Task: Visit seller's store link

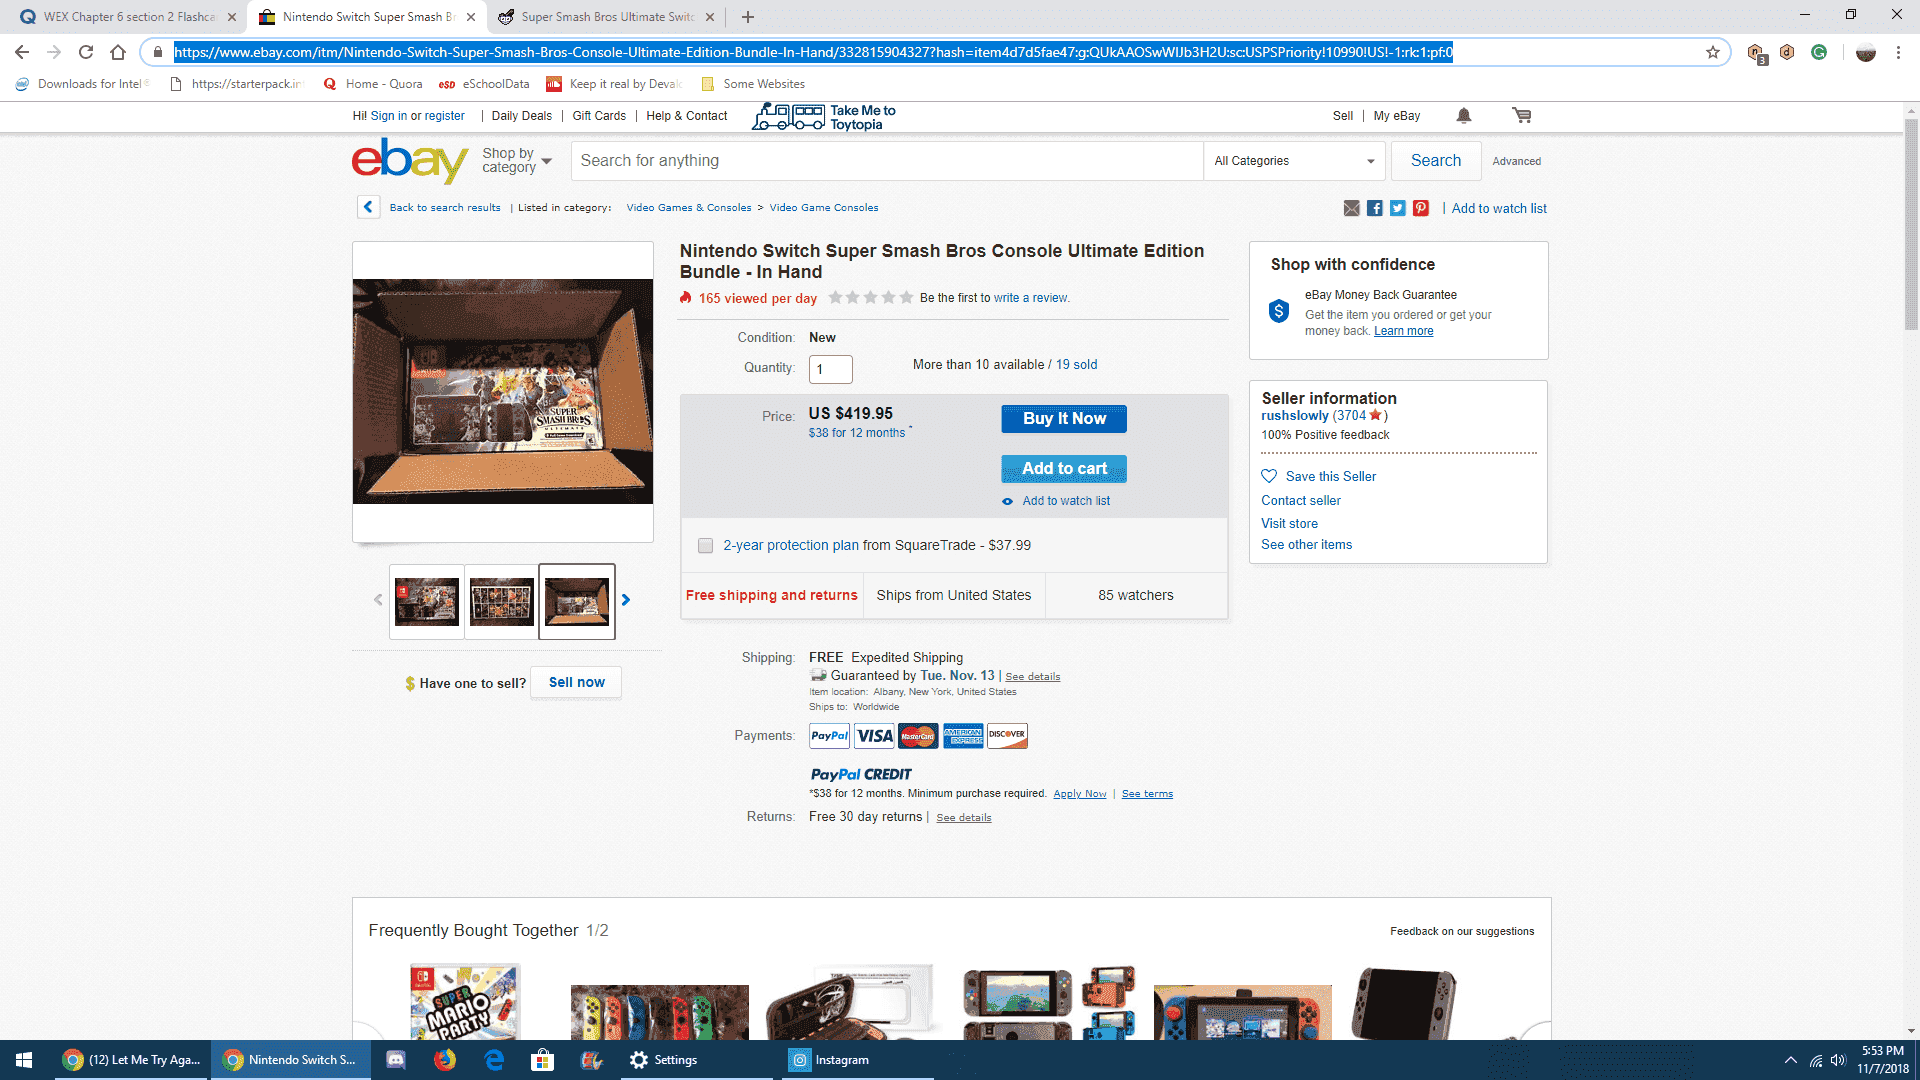Action: click(x=1289, y=524)
